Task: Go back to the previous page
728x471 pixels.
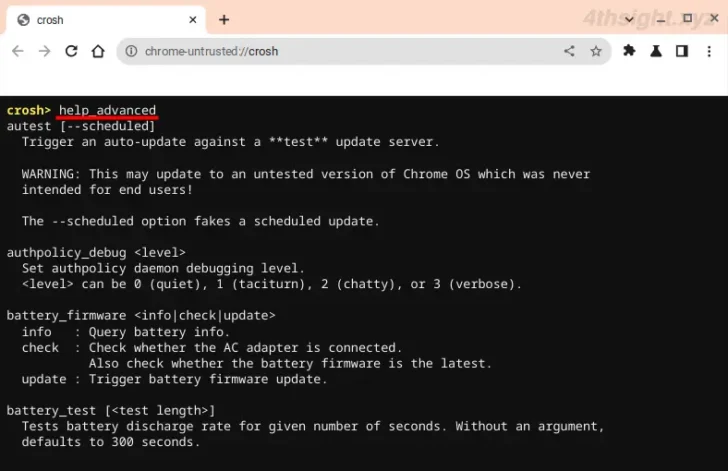Action: (18, 51)
